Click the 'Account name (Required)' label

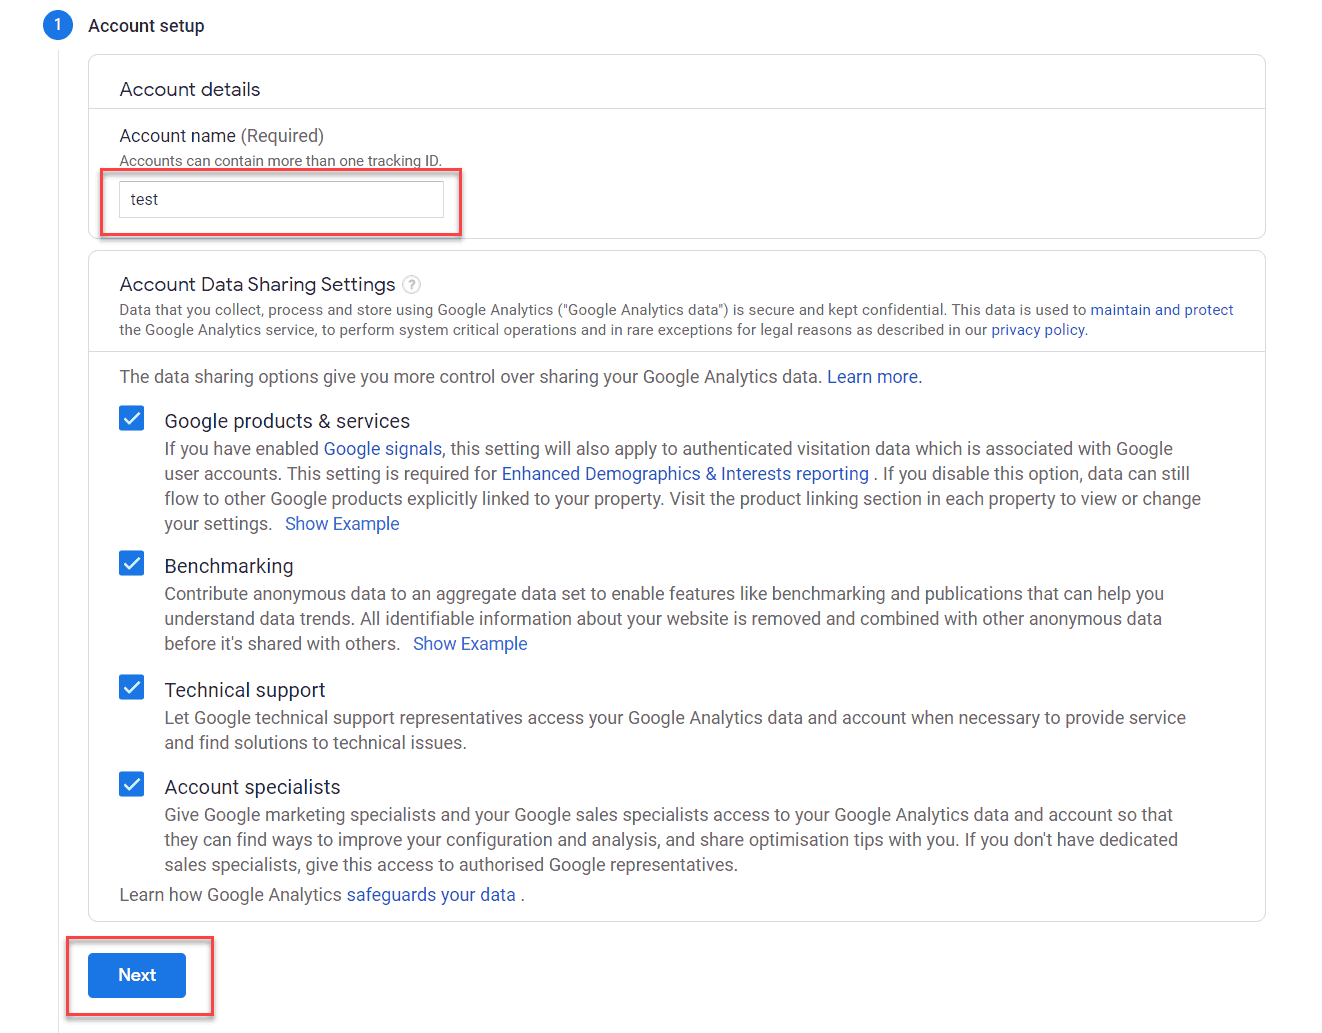pyautogui.click(x=222, y=136)
